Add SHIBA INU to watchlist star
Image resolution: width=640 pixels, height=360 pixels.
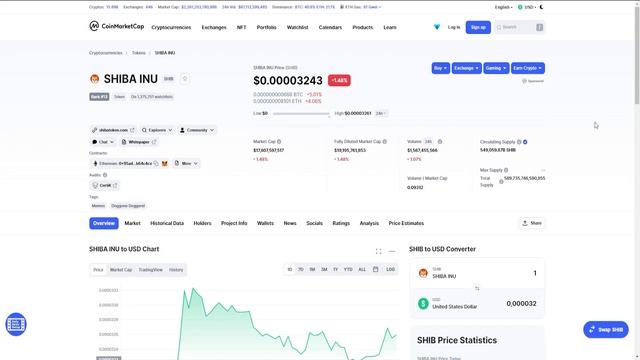tap(184, 79)
